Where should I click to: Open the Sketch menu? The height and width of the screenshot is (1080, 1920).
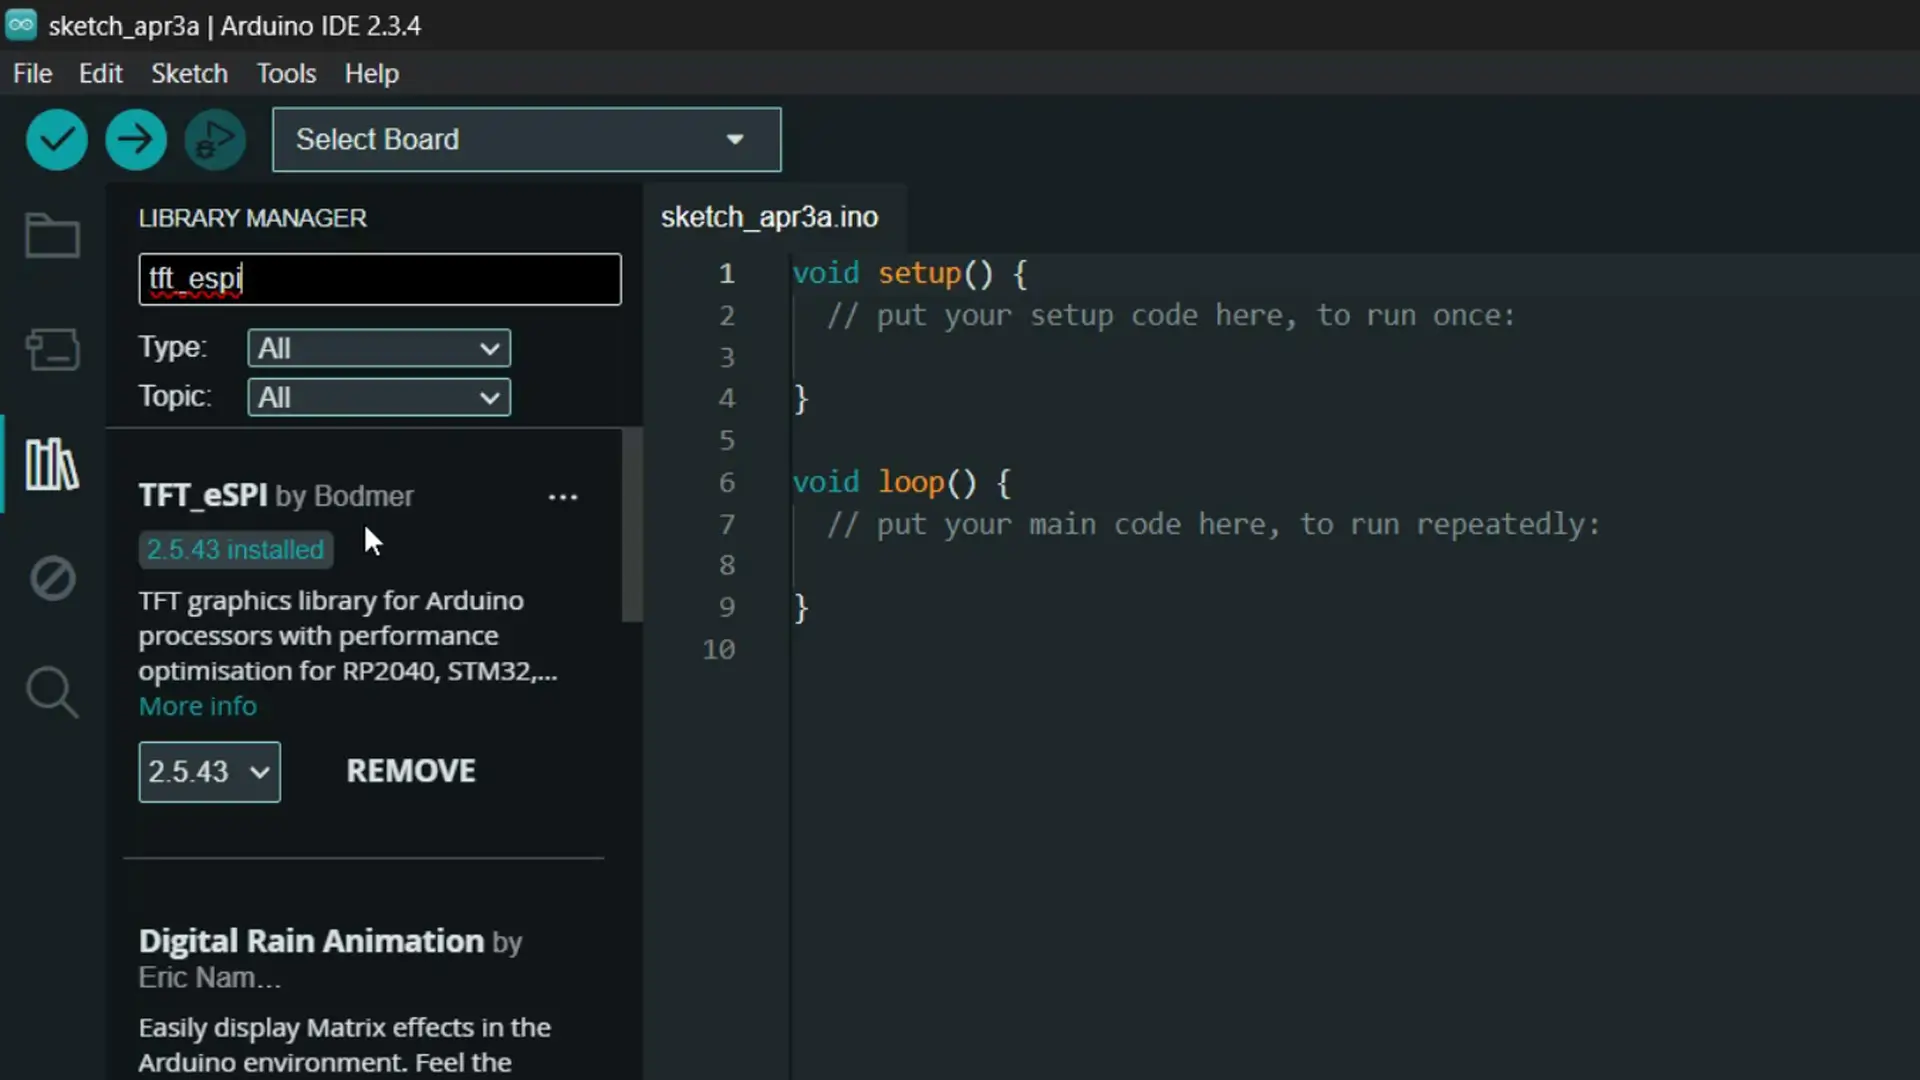(189, 73)
